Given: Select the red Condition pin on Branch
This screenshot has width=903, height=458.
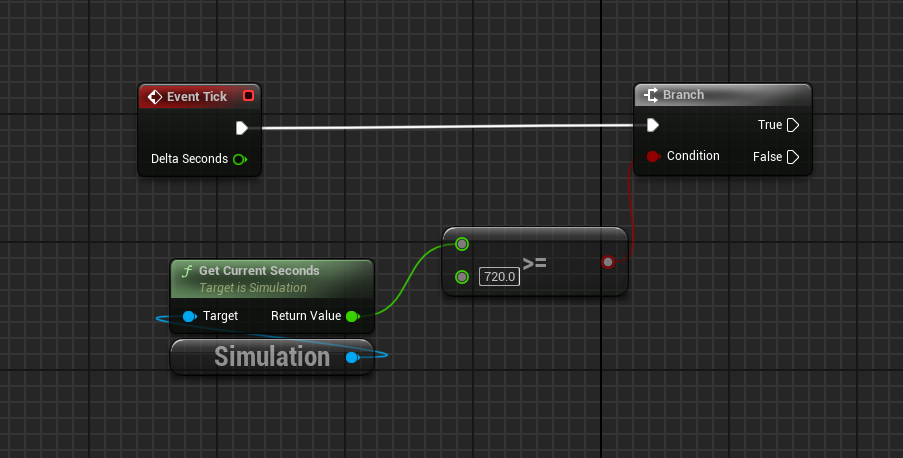Looking at the screenshot, I should (653, 156).
